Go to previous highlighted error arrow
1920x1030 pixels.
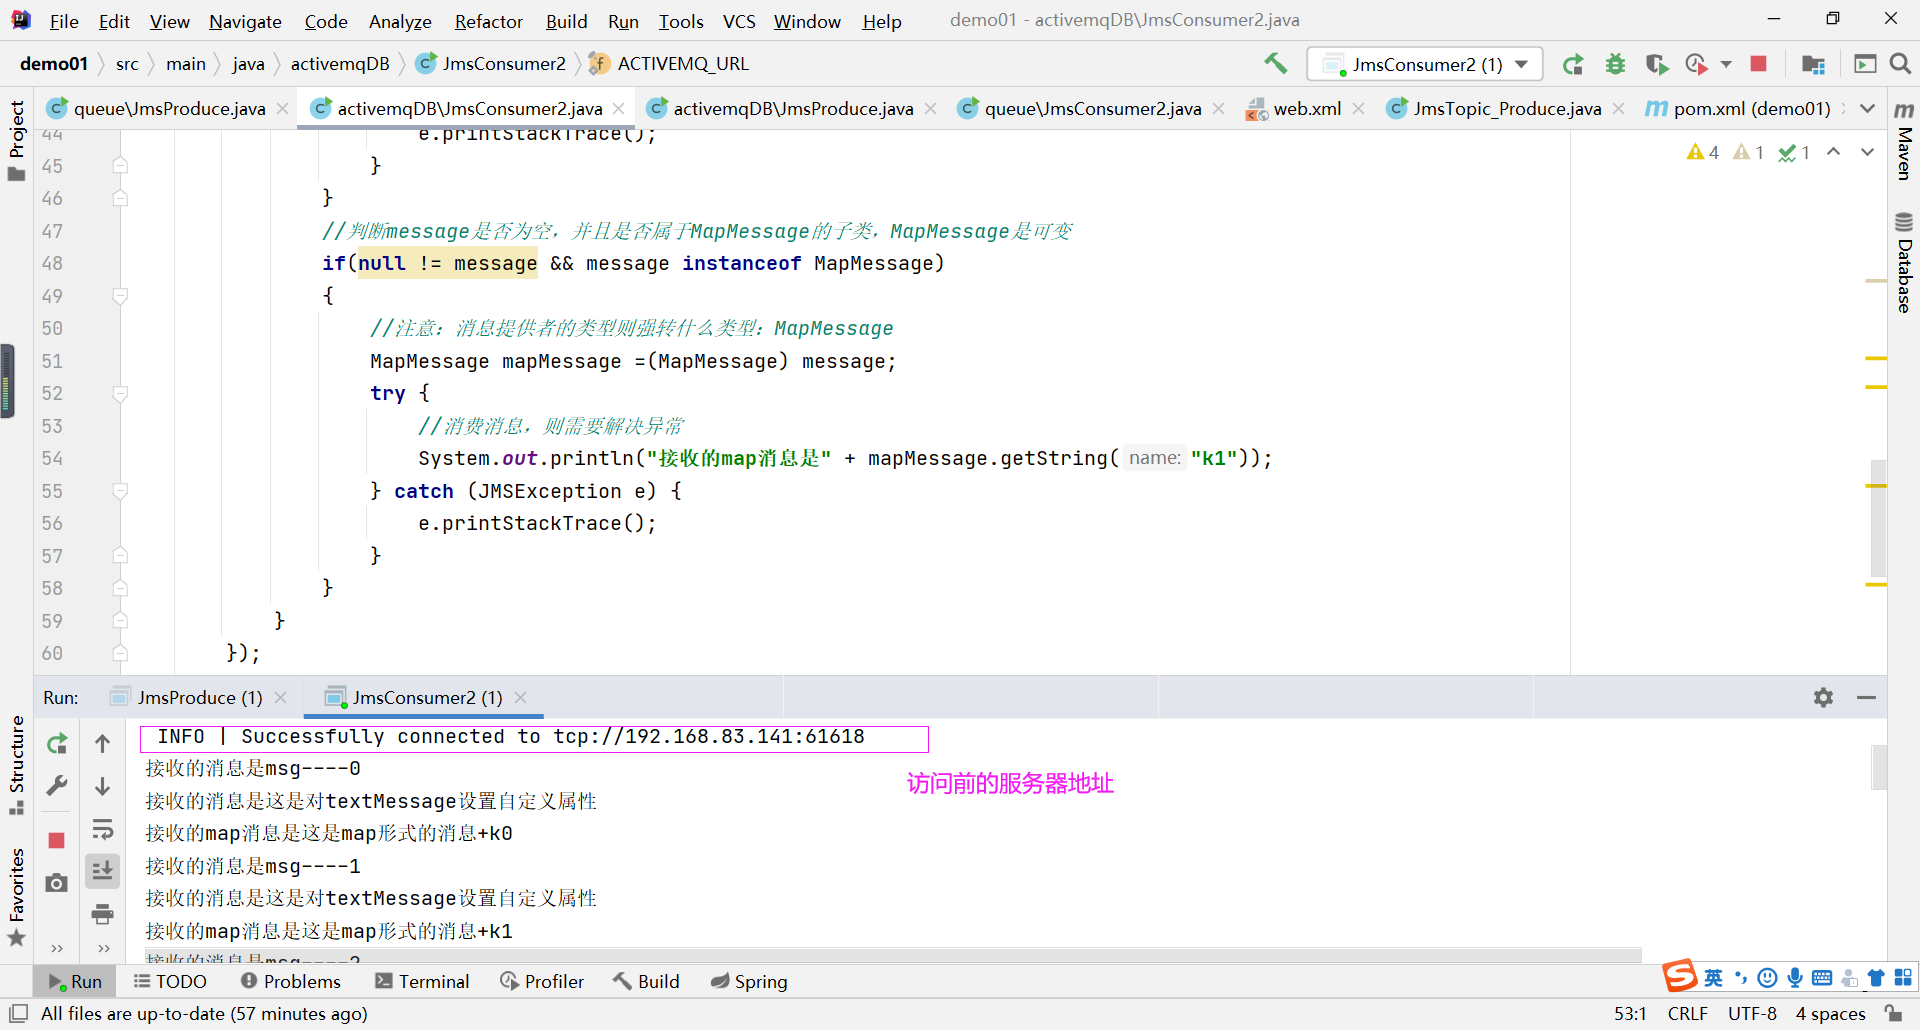[1833, 152]
